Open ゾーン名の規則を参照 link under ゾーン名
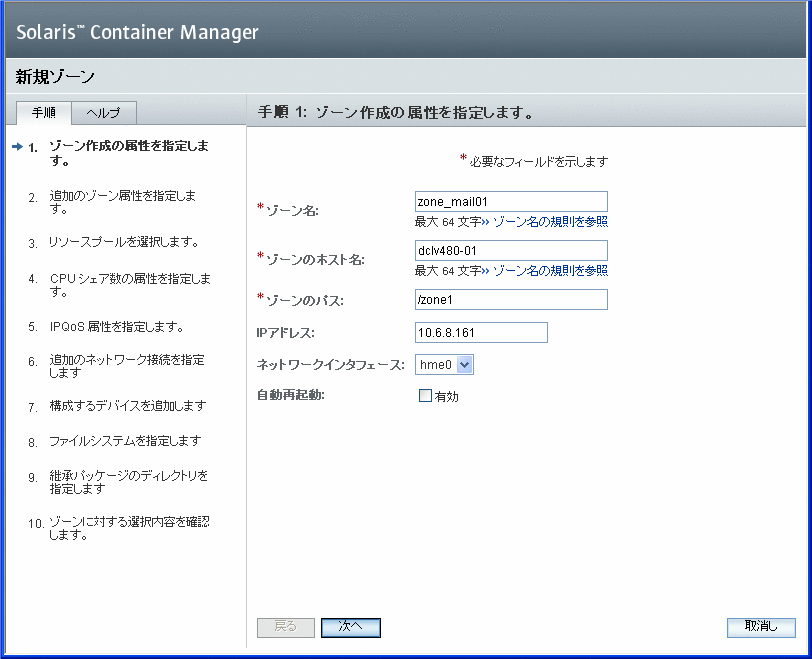This screenshot has width=812, height=659. (x=550, y=222)
